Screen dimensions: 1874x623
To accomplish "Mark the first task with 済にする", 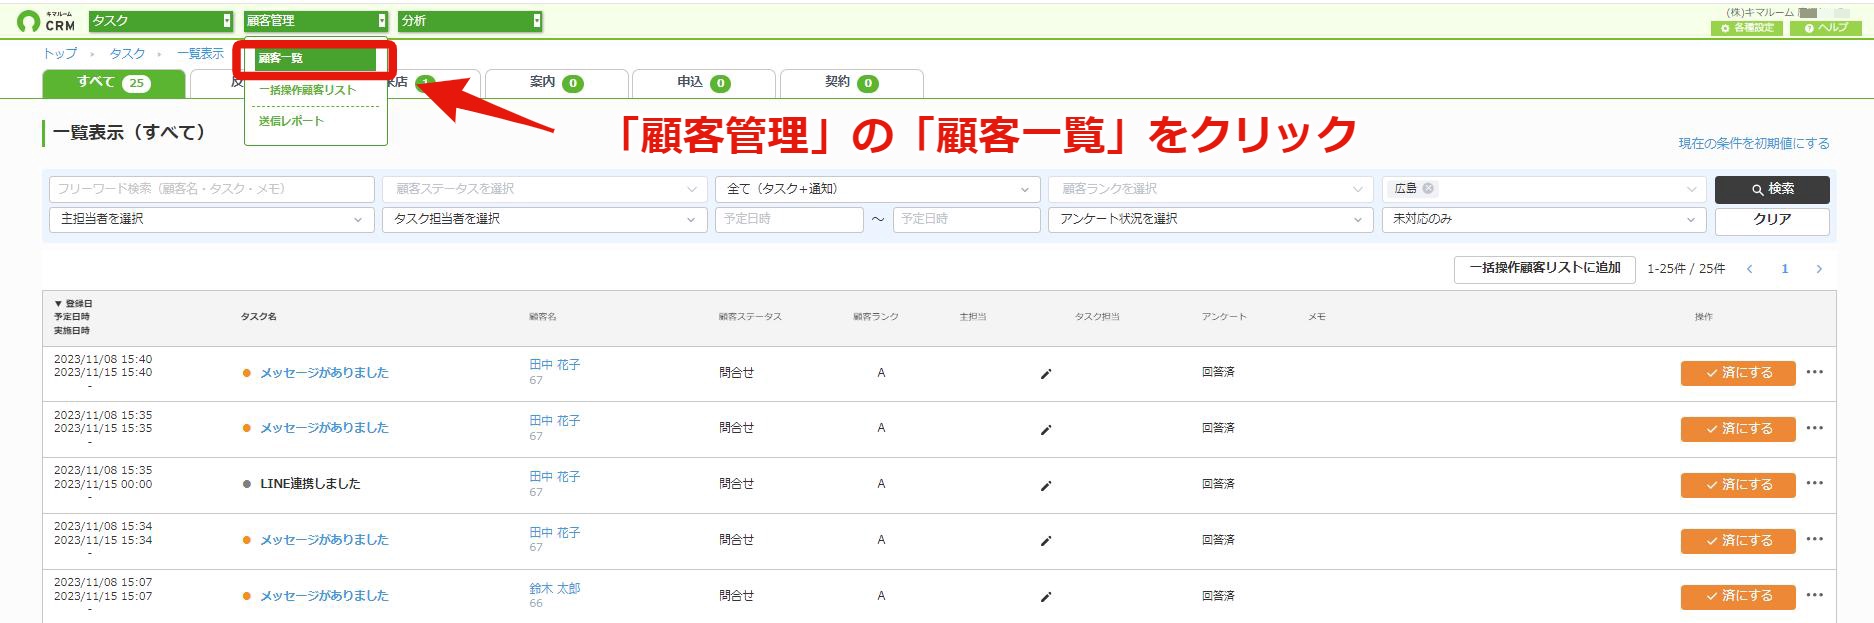I will [1738, 373].
